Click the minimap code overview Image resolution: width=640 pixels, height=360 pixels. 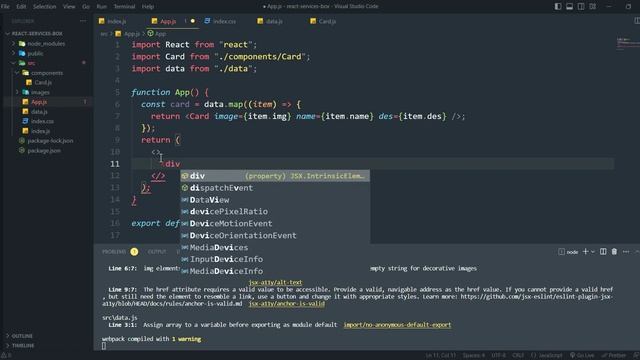click(627, 43)
